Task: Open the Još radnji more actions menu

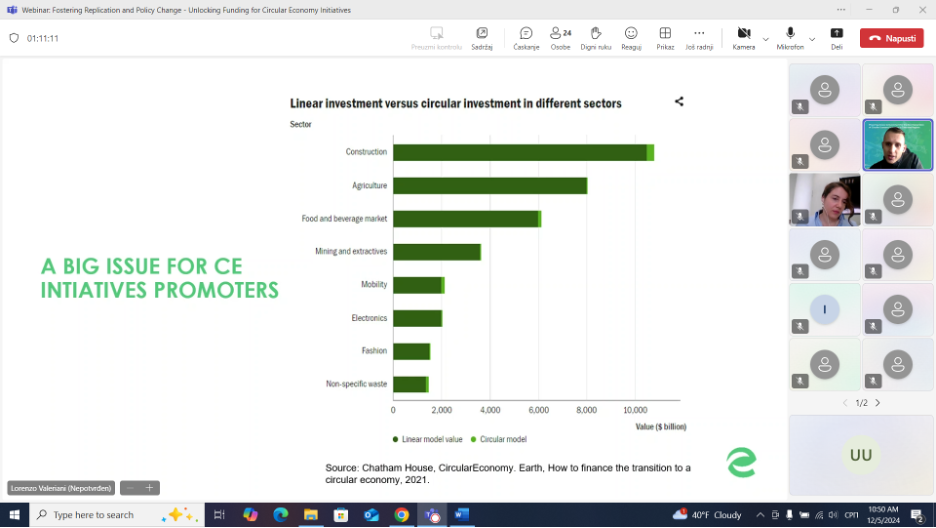Action: click(x=699, y=37)
